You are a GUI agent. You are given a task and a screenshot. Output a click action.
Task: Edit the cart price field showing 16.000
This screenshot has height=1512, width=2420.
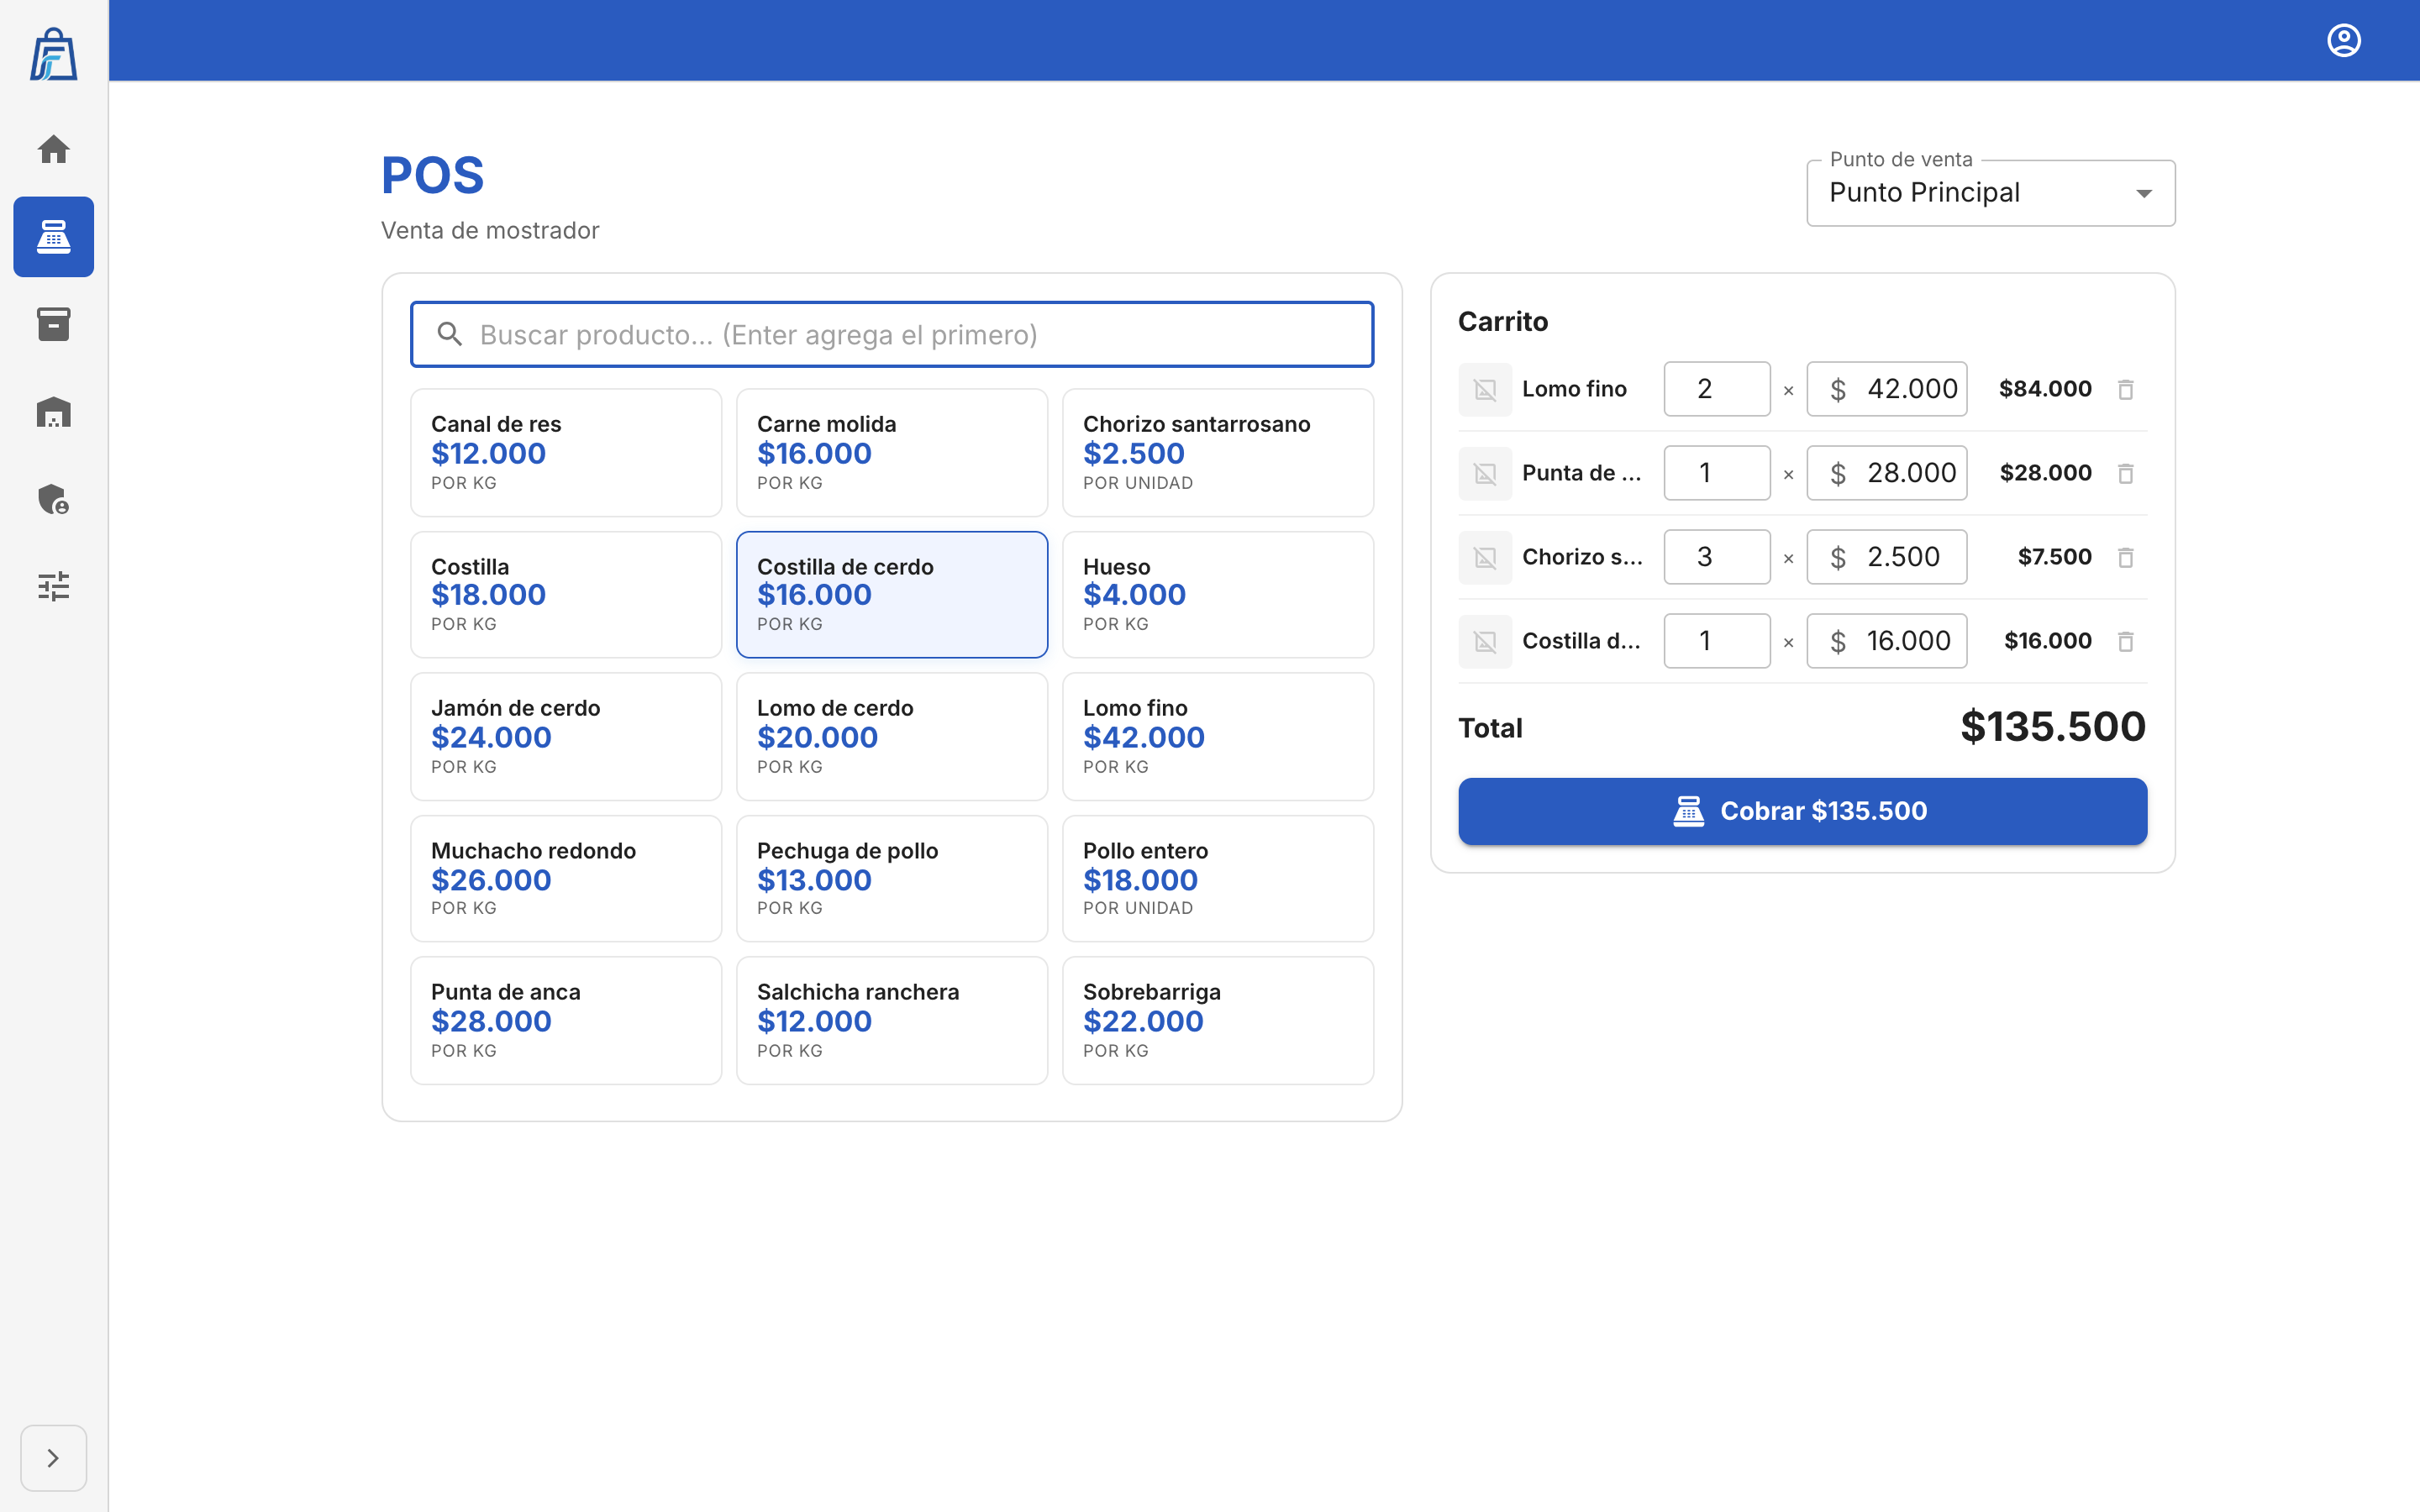1887,641
